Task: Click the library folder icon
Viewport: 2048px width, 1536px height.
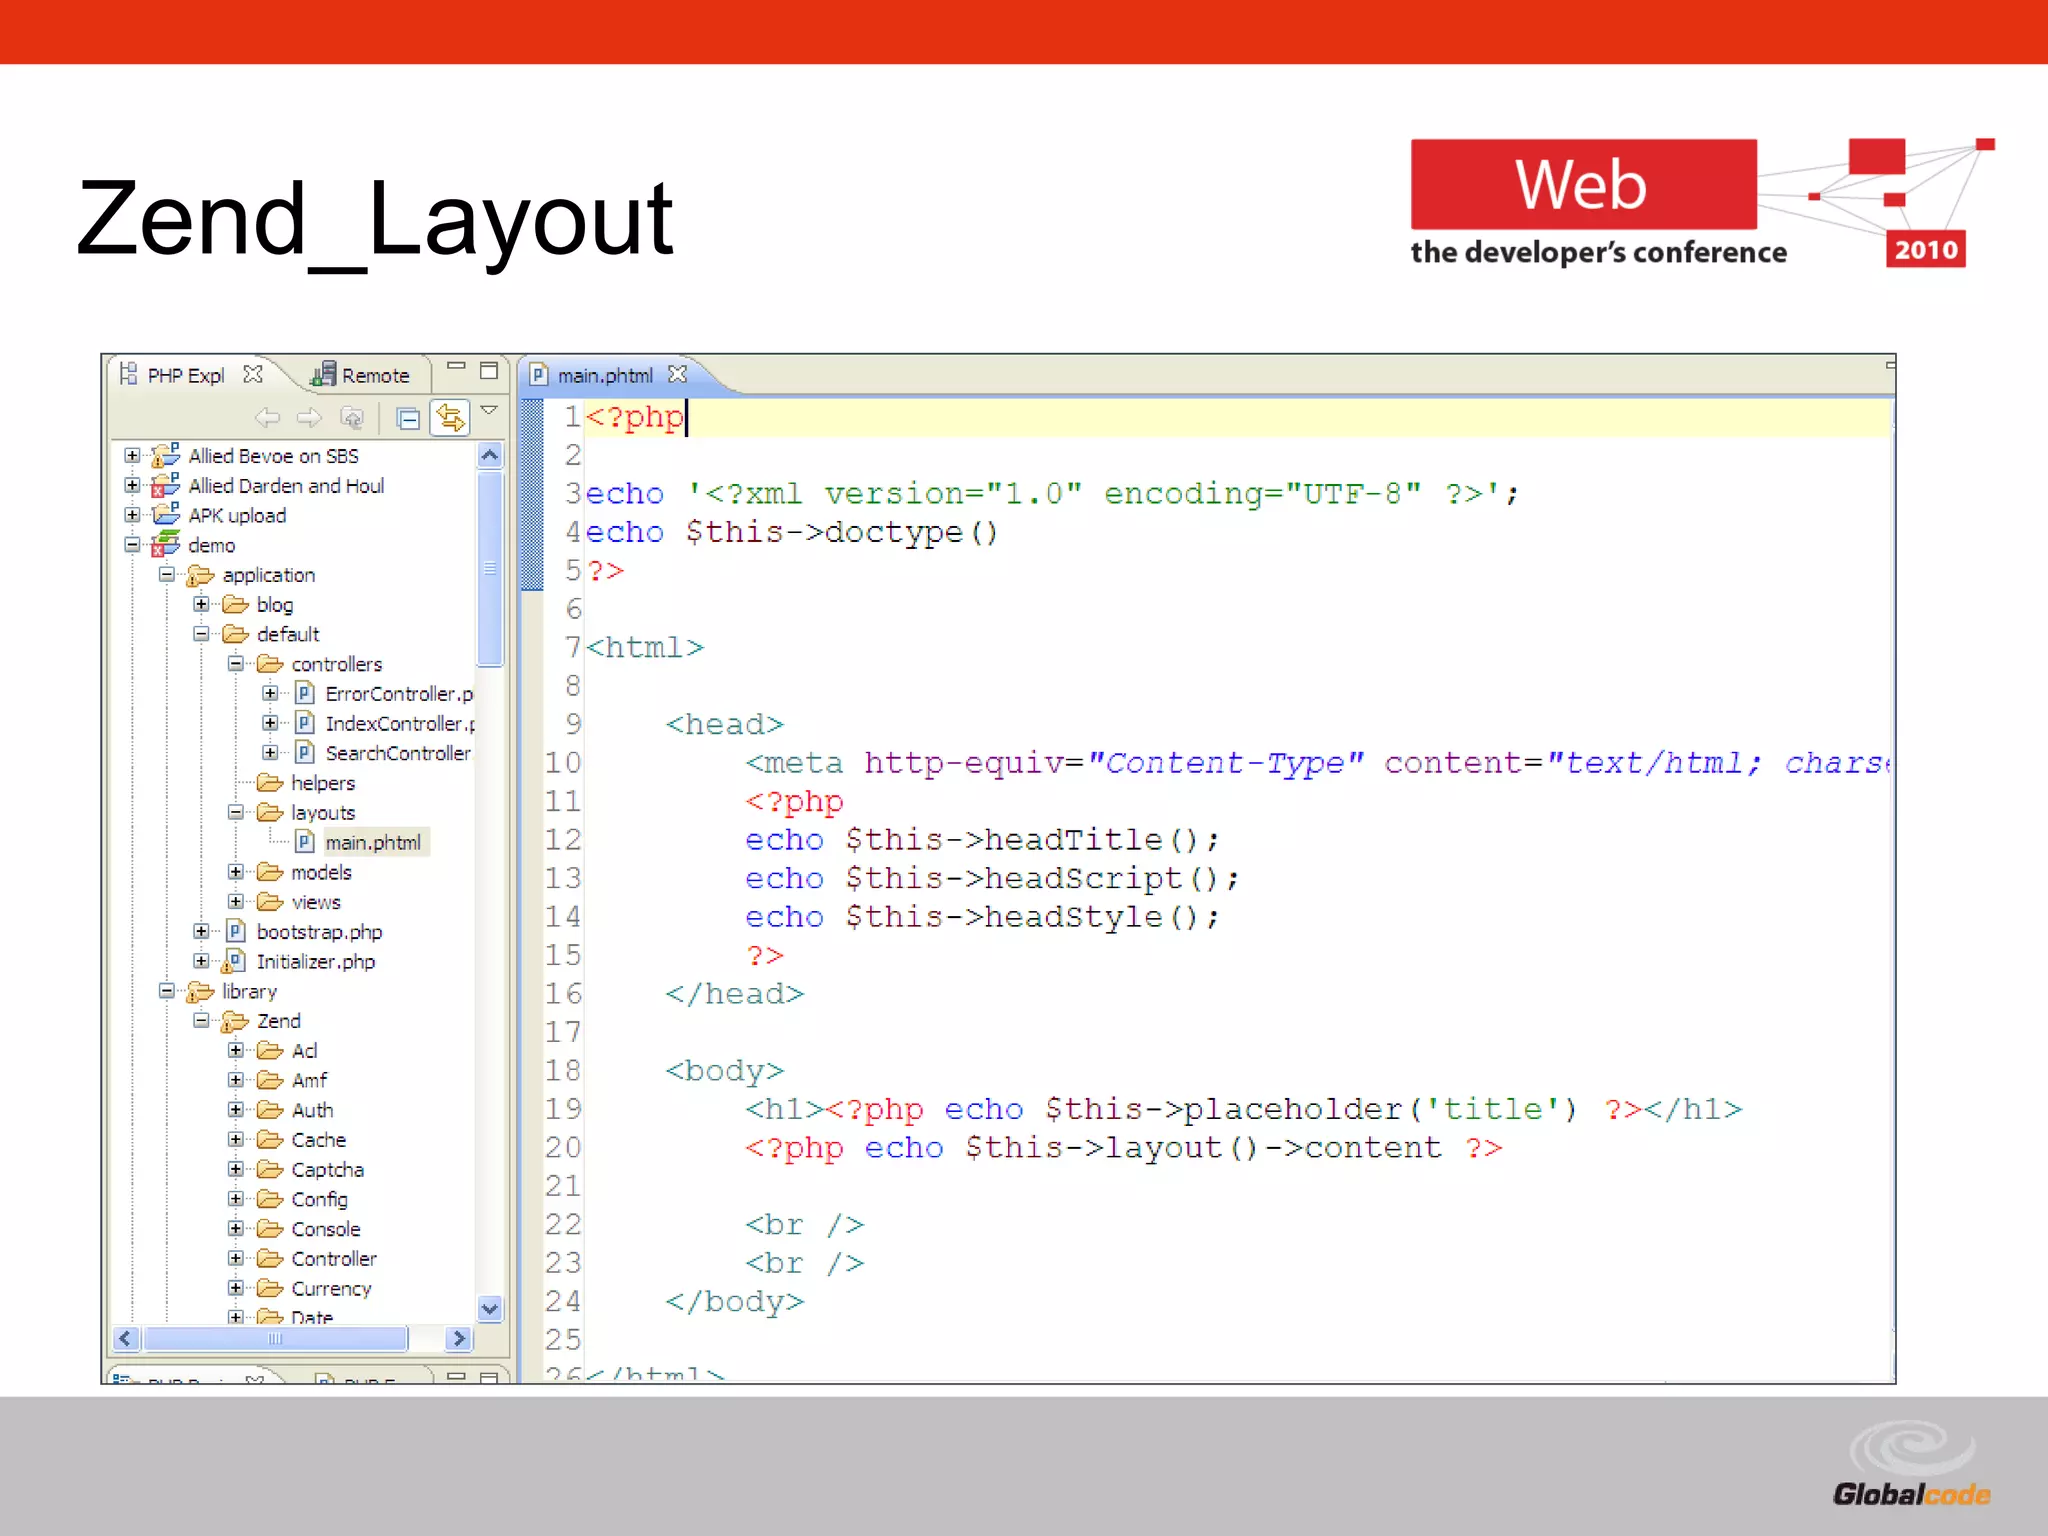Action: (200, 991)
